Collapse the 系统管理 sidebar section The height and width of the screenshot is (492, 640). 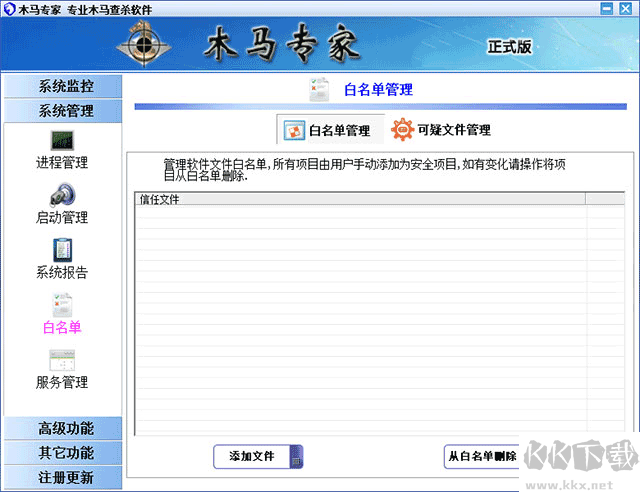click(62, 110)
